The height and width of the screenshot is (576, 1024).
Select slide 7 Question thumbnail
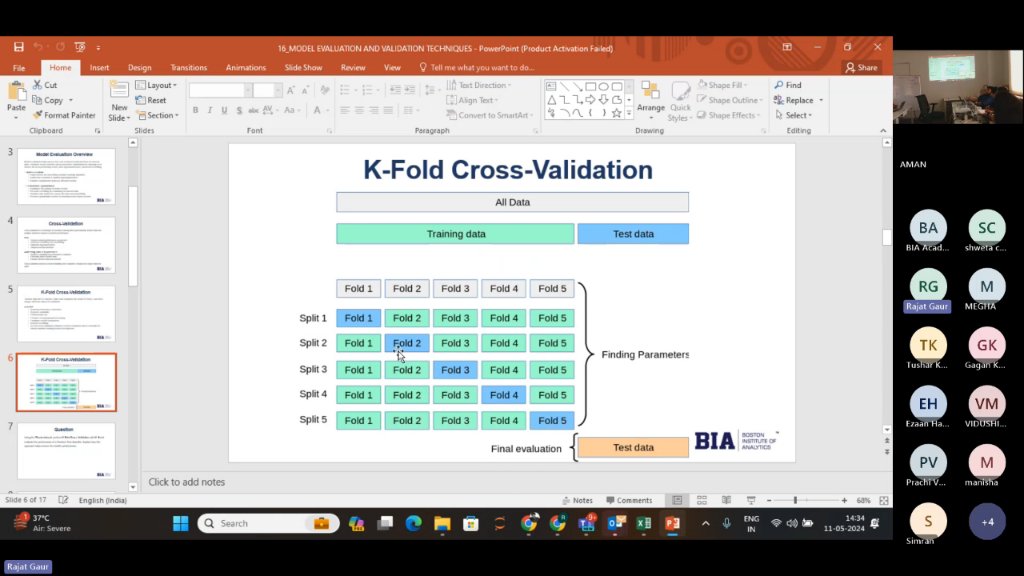pos(66,451)
